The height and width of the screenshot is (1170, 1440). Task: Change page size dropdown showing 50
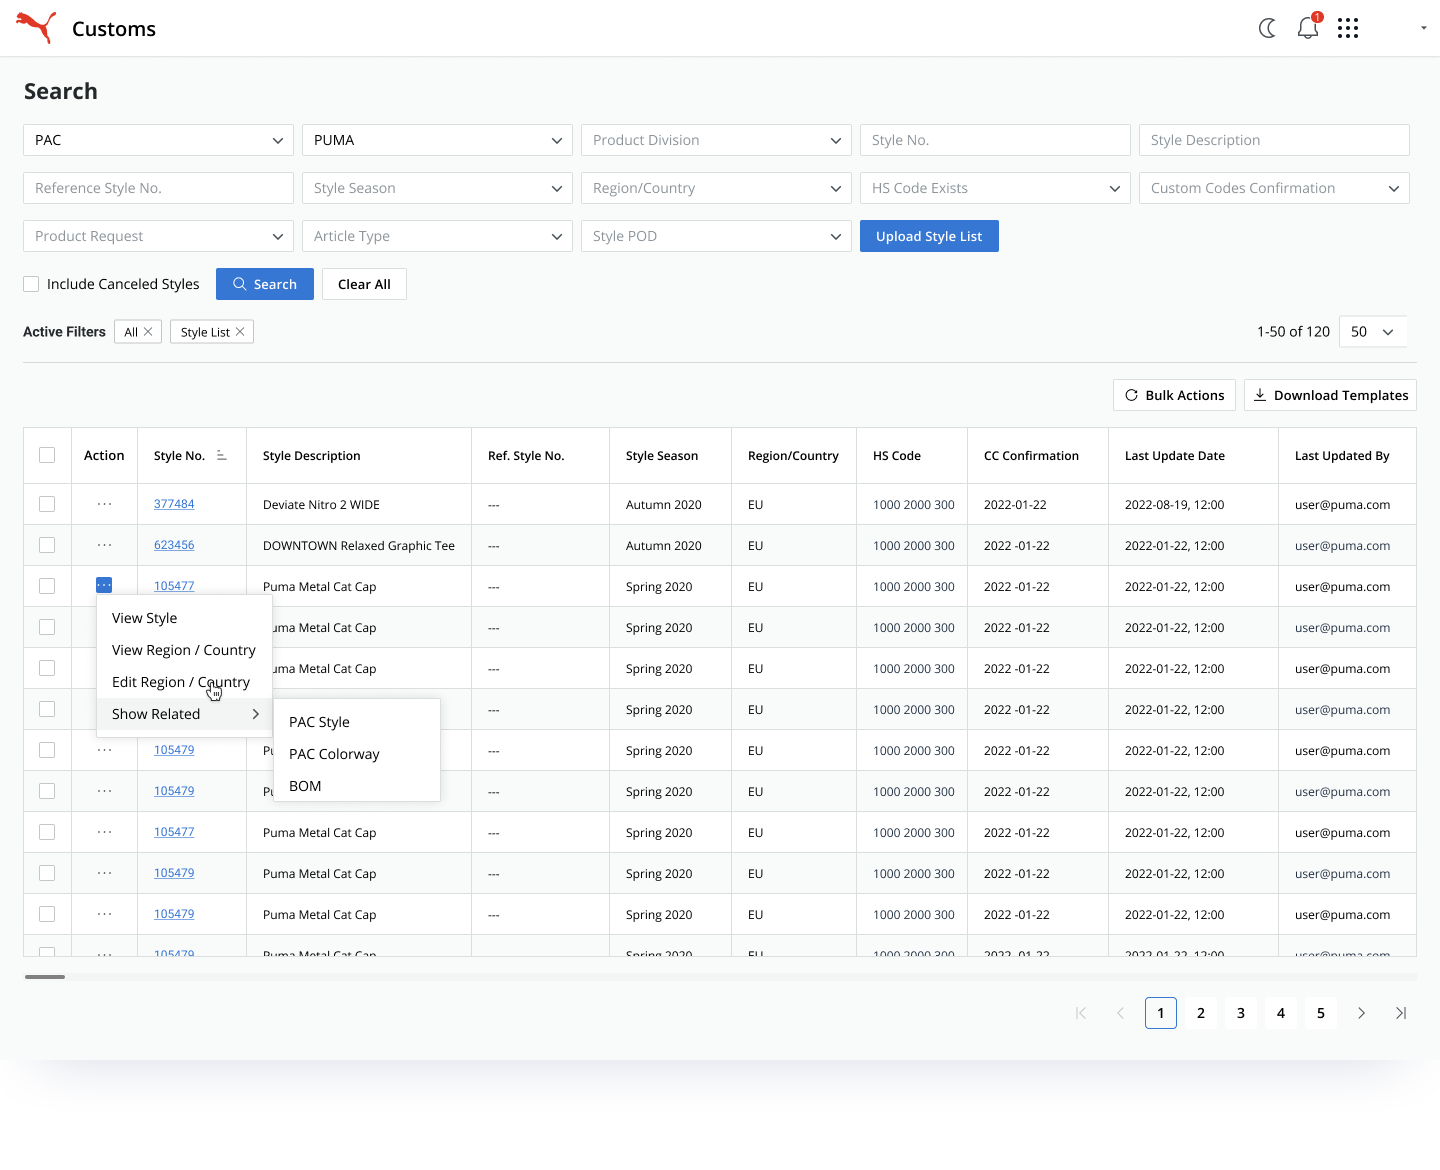pos(1372,332)
